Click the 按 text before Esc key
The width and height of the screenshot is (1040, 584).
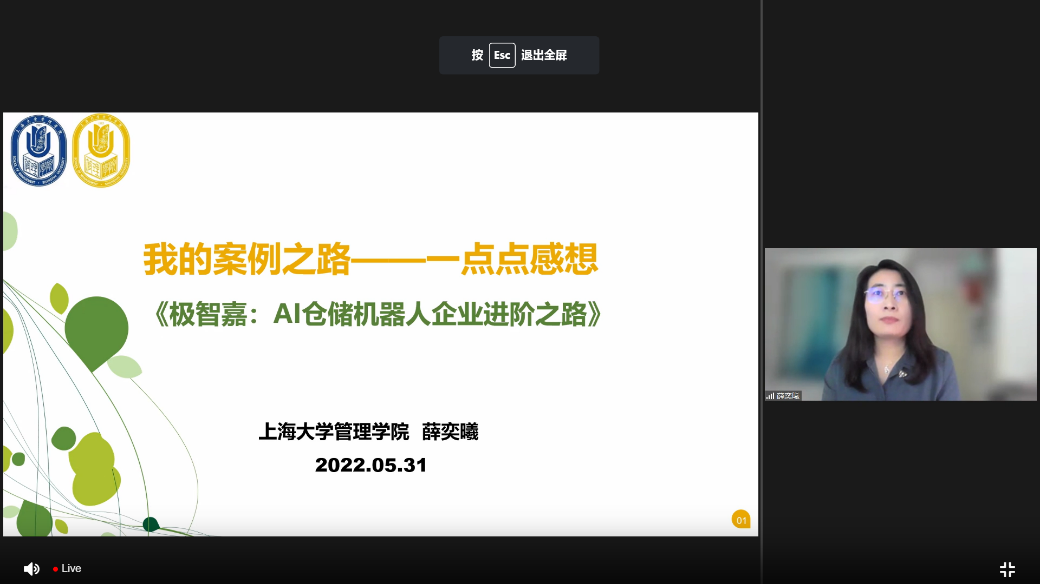[477, 55]
